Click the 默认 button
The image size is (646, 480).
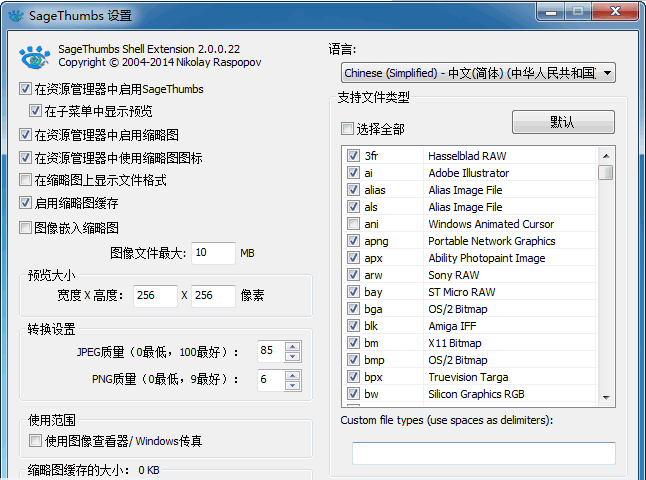pyautogui.click(x=563, y=122)
